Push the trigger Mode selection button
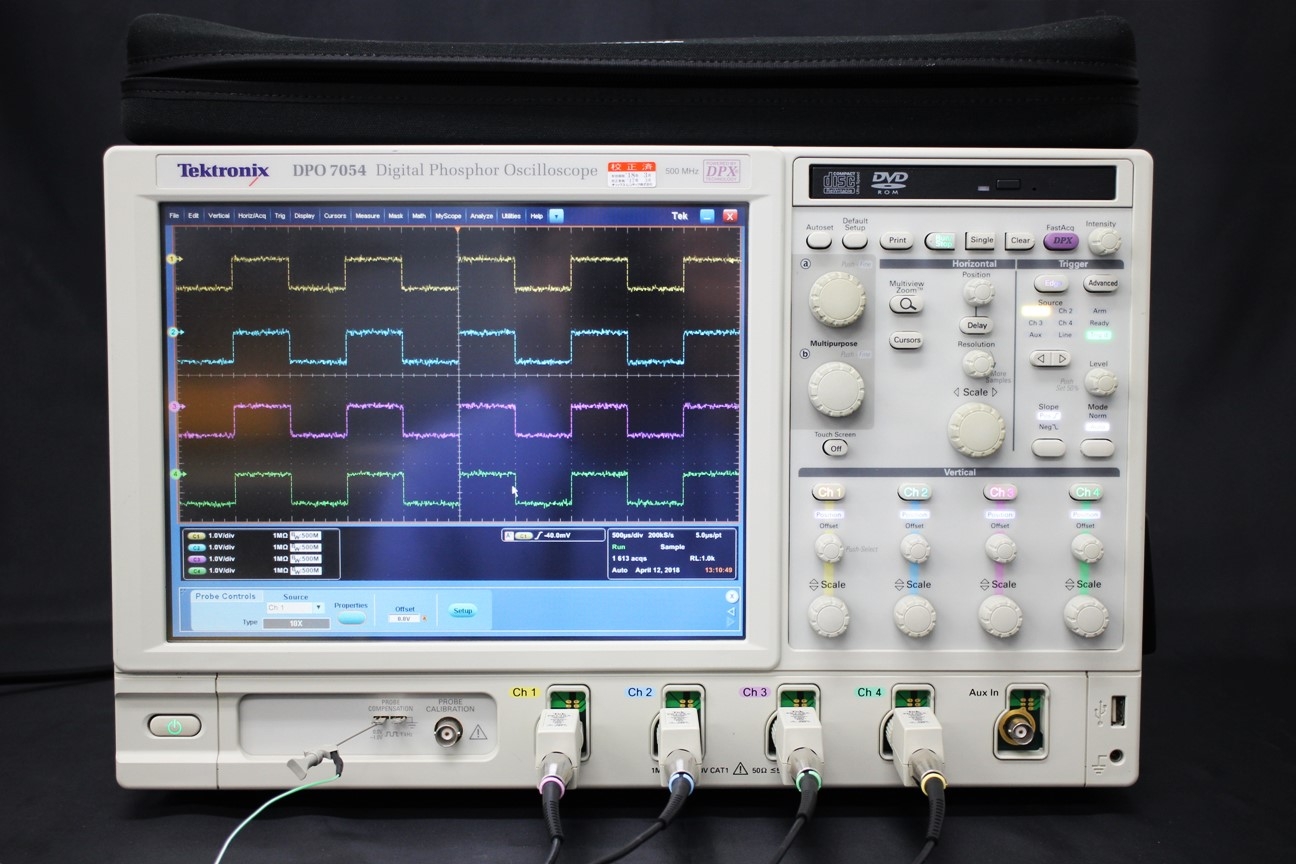The image size is (1296, 864). tap(1097, 447)
